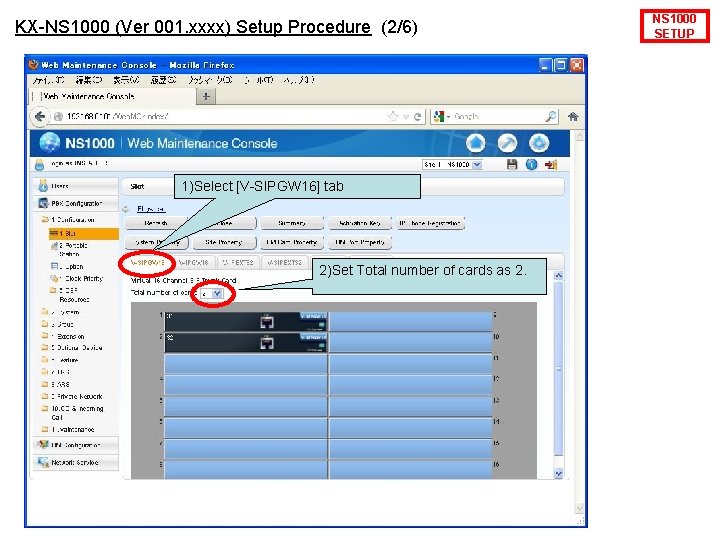
Task: Open PBX Configuration in sidebar
Action: (x=76, y=203)
